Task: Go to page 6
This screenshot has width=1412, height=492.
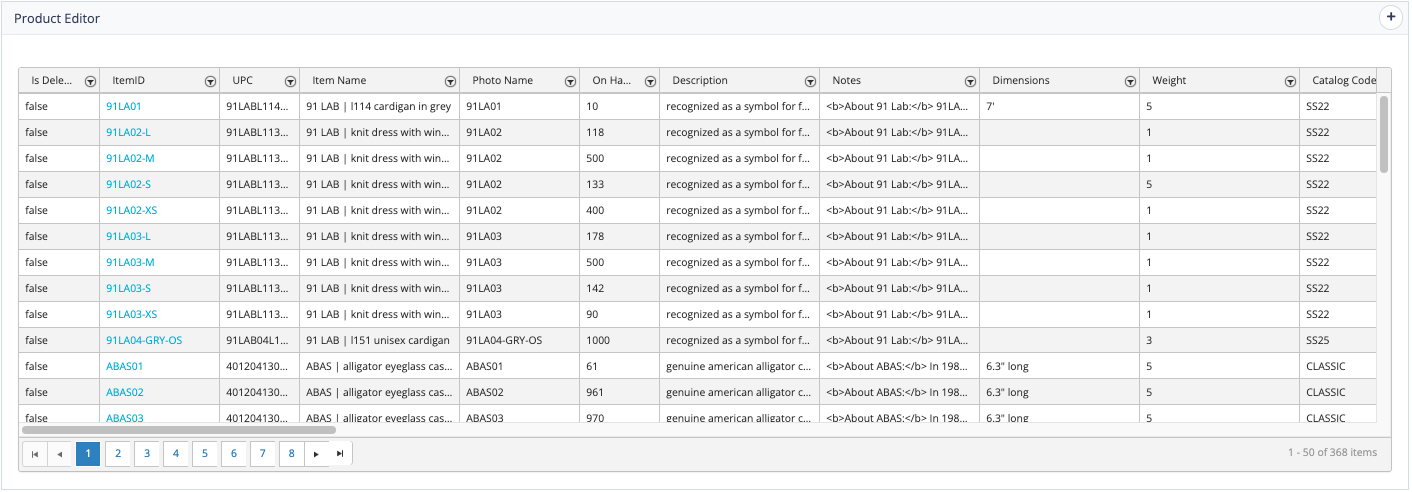Action: (x=233, y=454)
